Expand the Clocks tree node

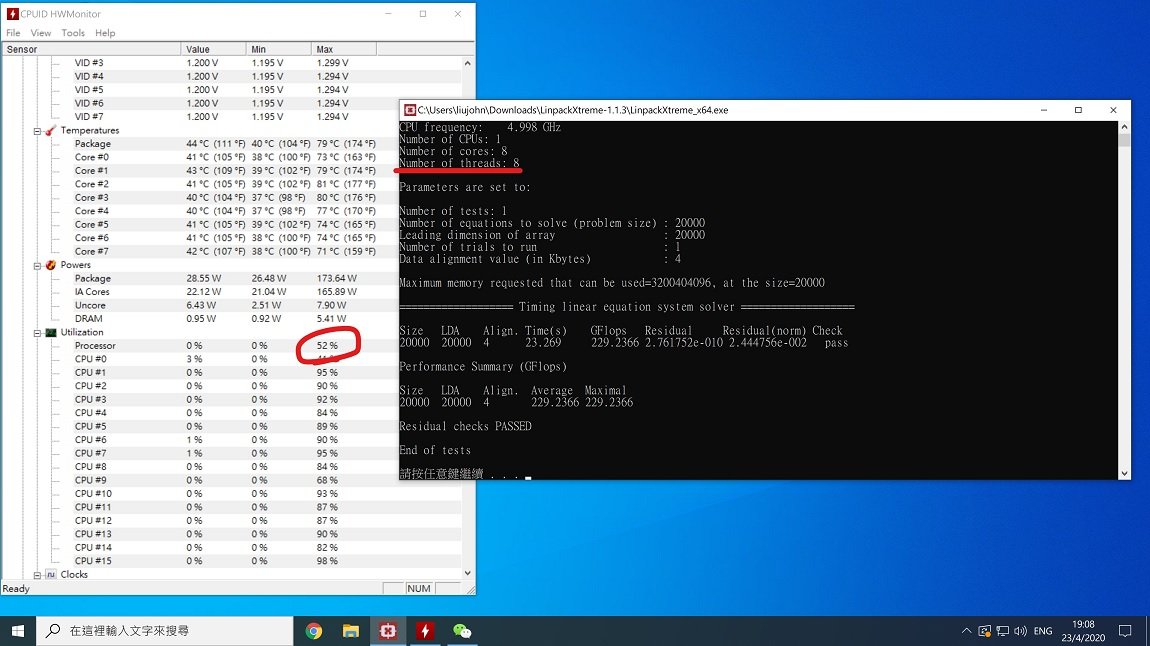point(37,575)
